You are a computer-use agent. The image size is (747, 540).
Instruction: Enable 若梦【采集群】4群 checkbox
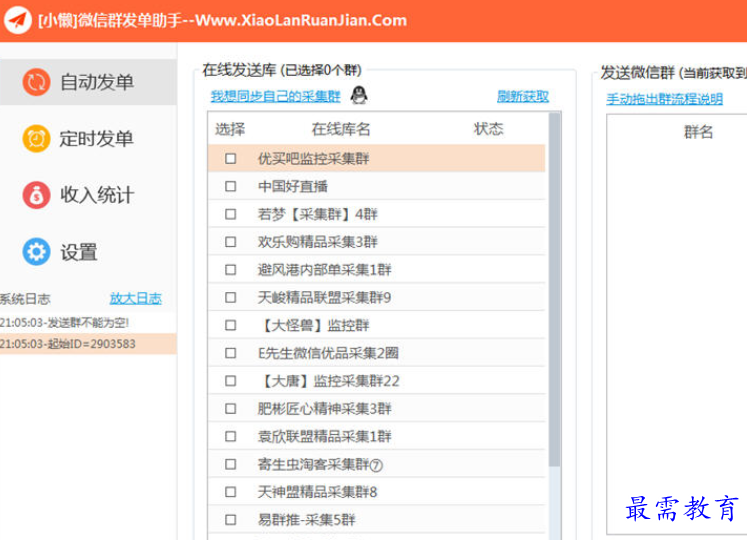click(231, 214)
